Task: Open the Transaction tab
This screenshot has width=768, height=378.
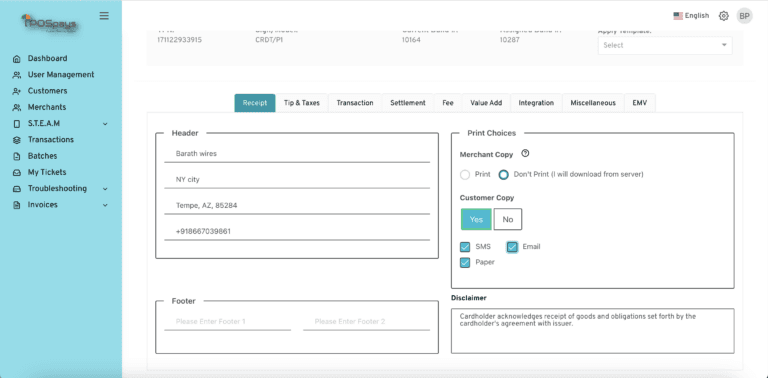Action: [x=355, y=103]
